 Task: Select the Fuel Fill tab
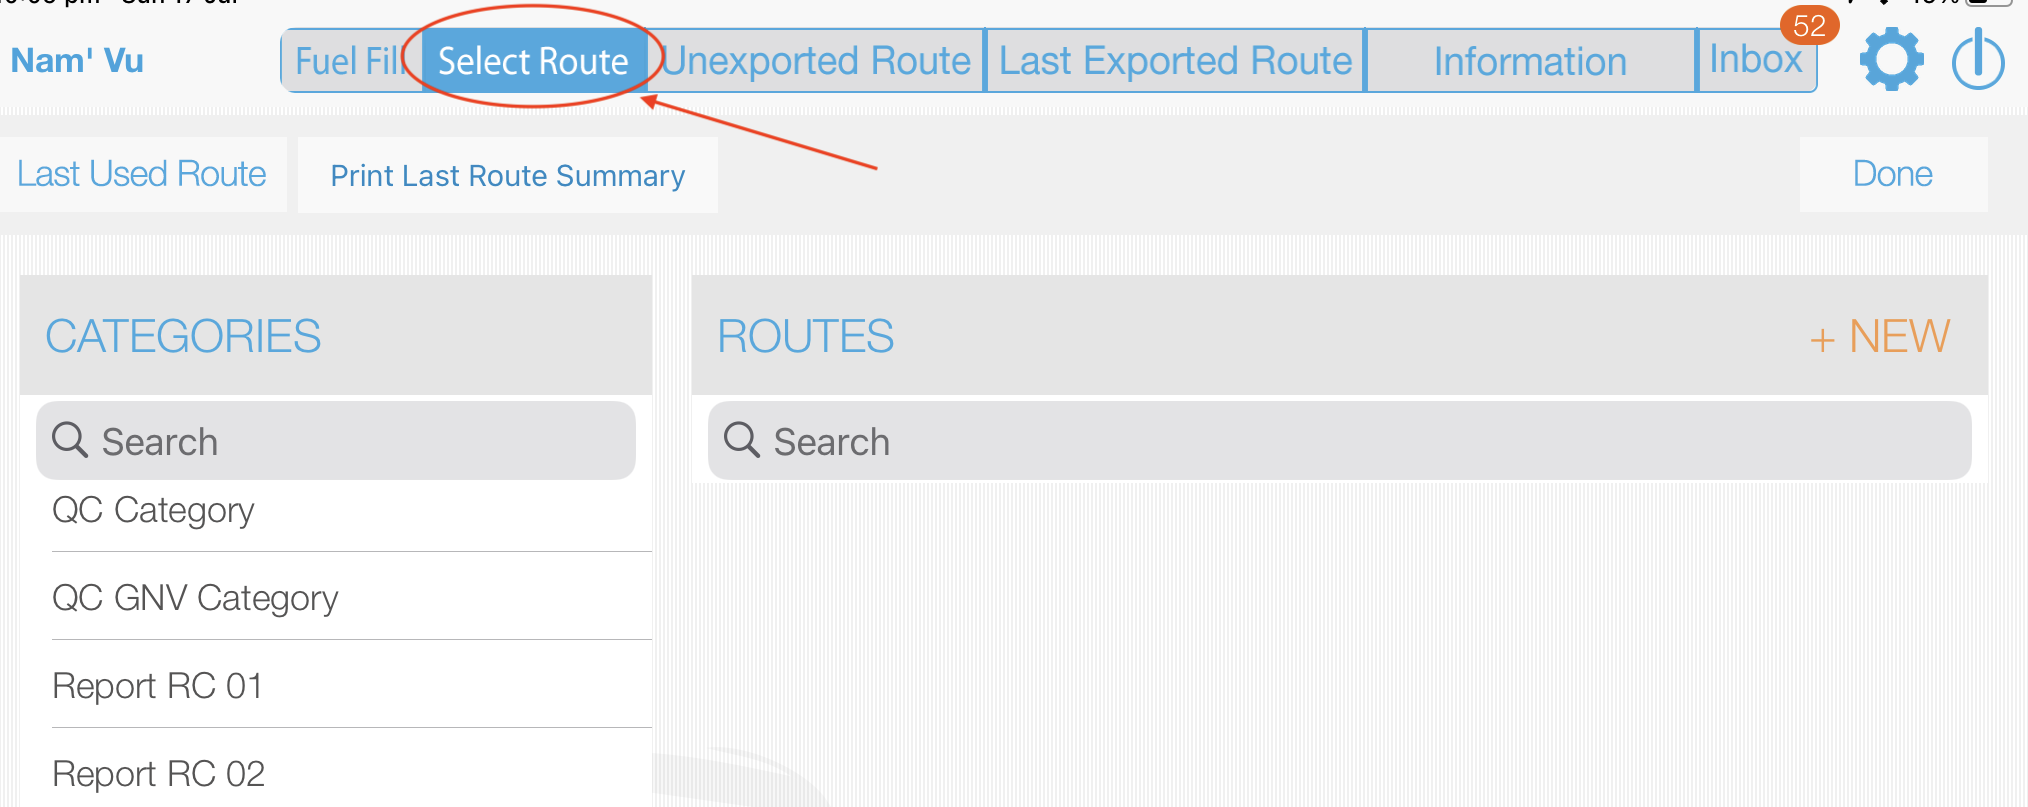345,60
